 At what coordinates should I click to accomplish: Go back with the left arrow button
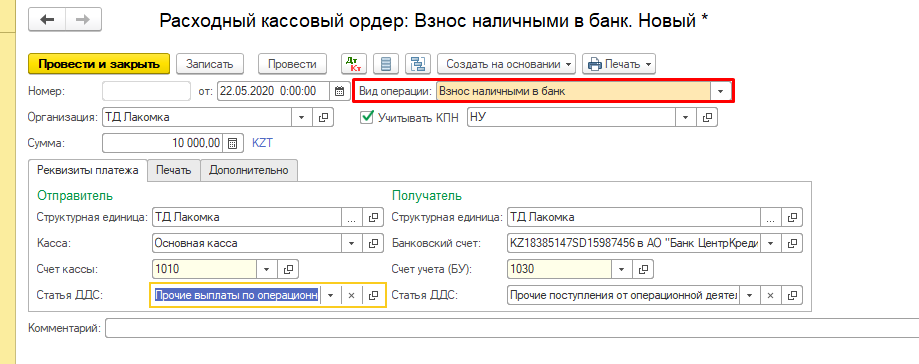pyautogui.click(x=47, y=21)
